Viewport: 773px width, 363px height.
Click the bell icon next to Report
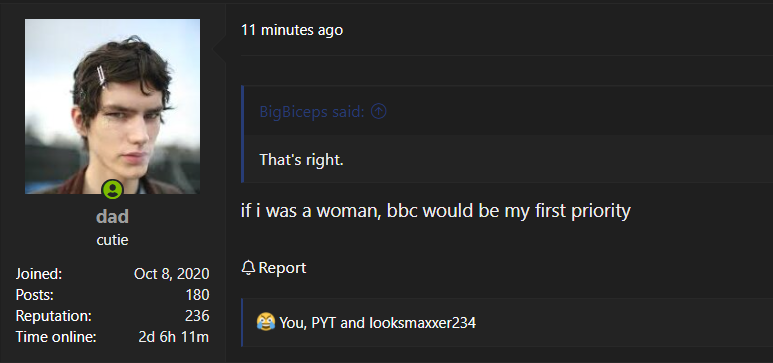tap(248, 268)
